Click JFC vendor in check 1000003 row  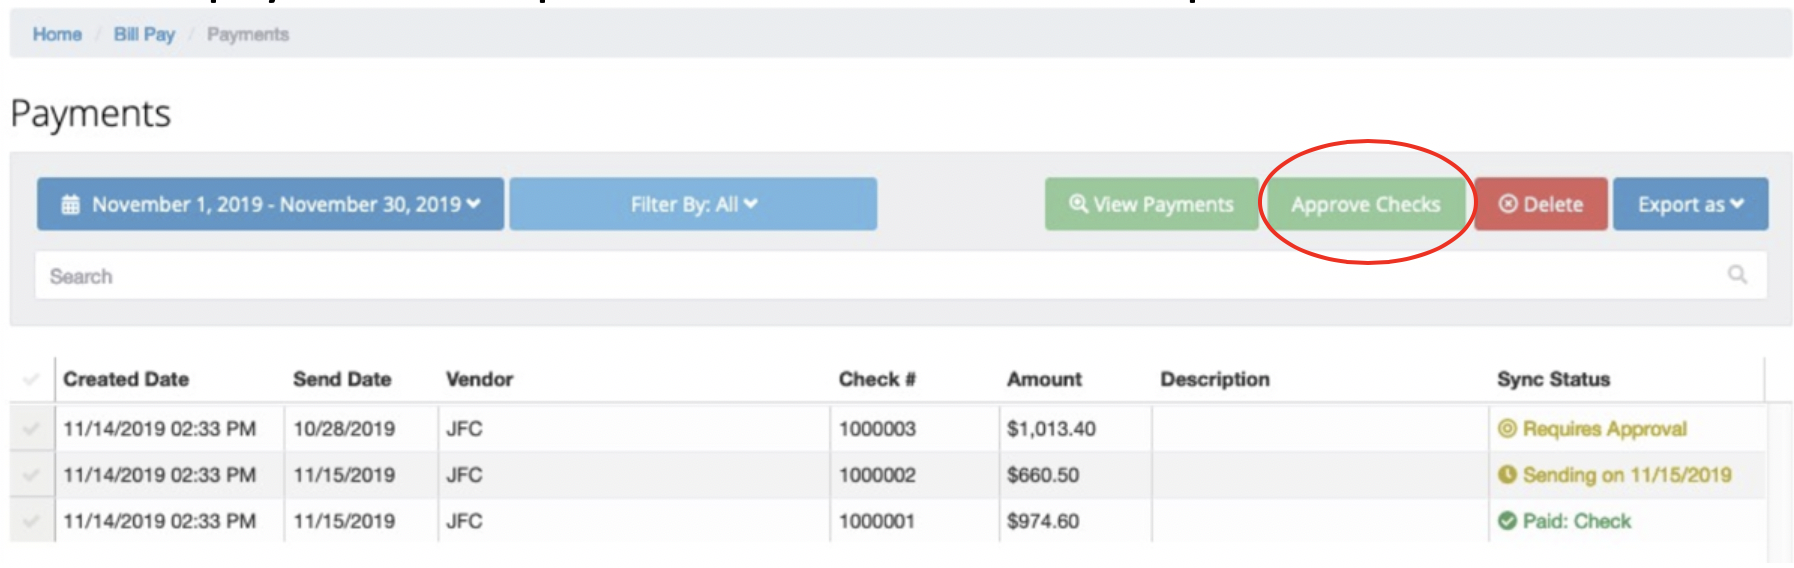(x=464, y=429)
